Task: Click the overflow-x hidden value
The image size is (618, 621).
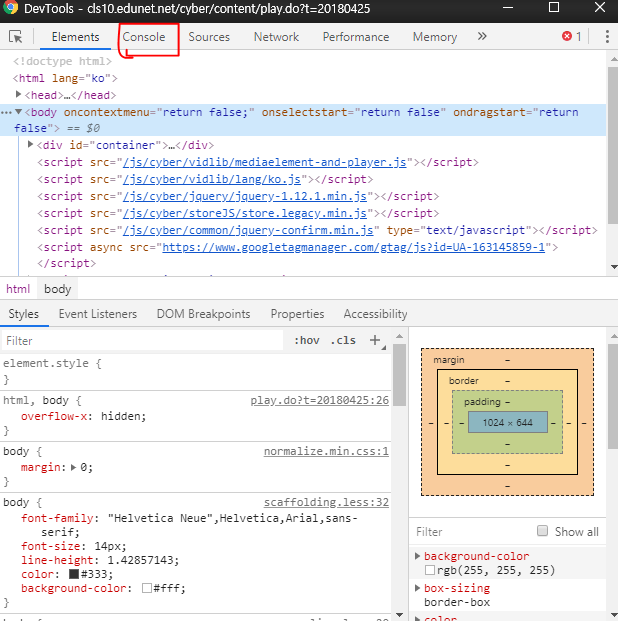Action: 123,416
